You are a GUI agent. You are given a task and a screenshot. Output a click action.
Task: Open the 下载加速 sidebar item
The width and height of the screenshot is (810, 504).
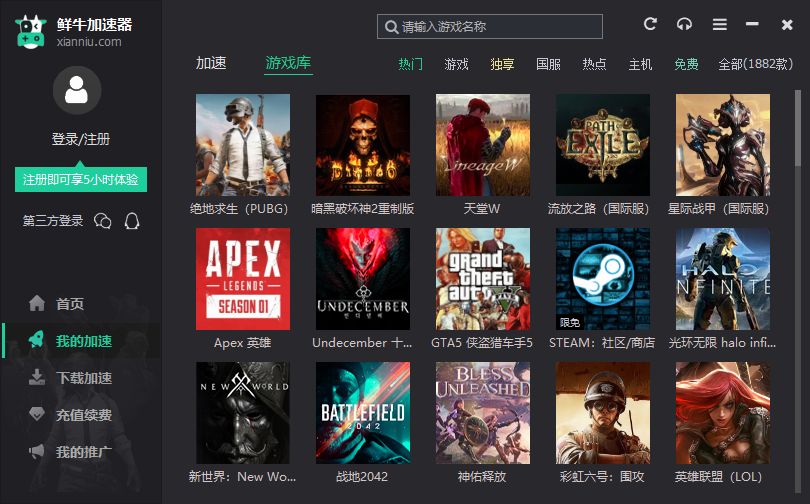pos(81,377)
